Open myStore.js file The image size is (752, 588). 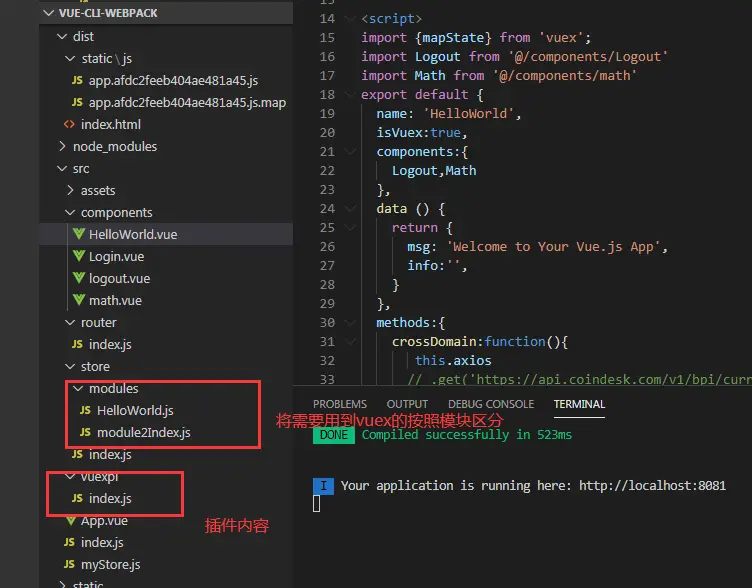(111, 565)
